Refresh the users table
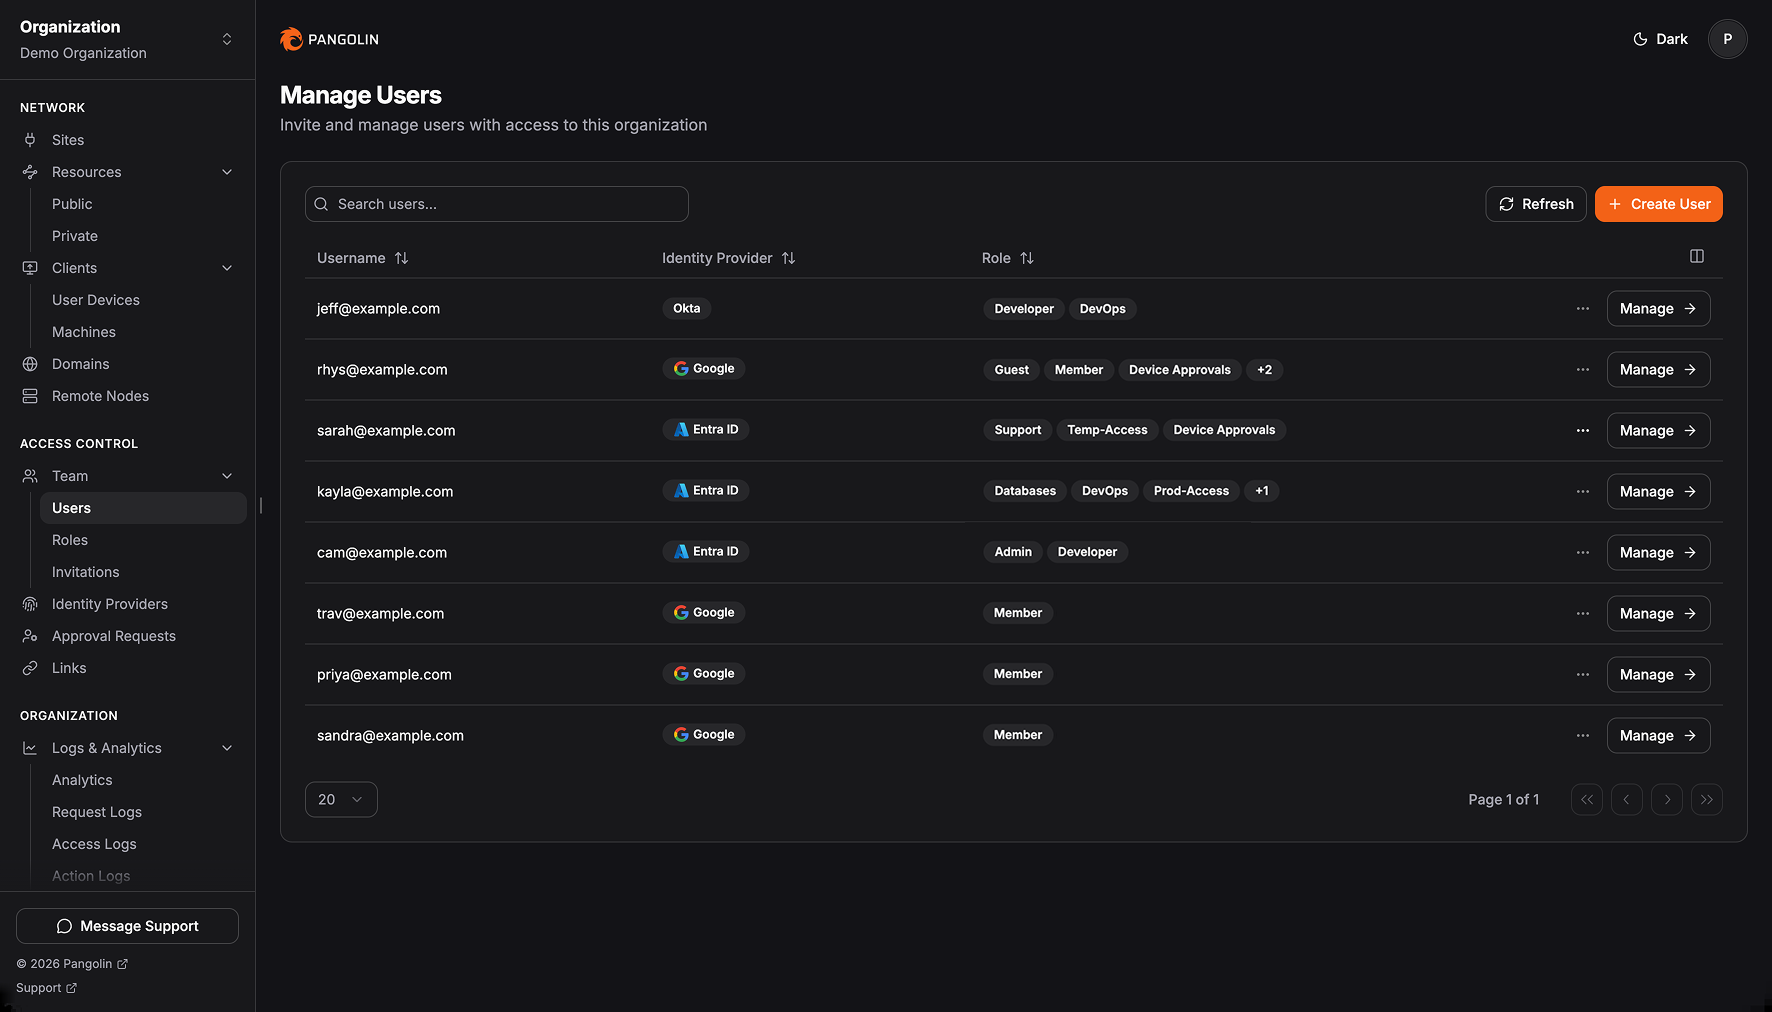 tap(1536, 203)
